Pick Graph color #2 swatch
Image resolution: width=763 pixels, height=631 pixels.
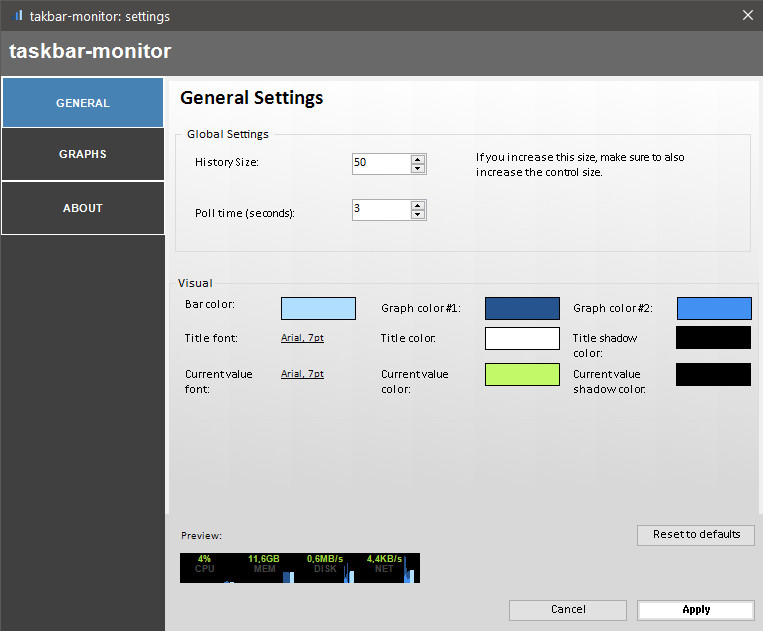click(714, 308)
